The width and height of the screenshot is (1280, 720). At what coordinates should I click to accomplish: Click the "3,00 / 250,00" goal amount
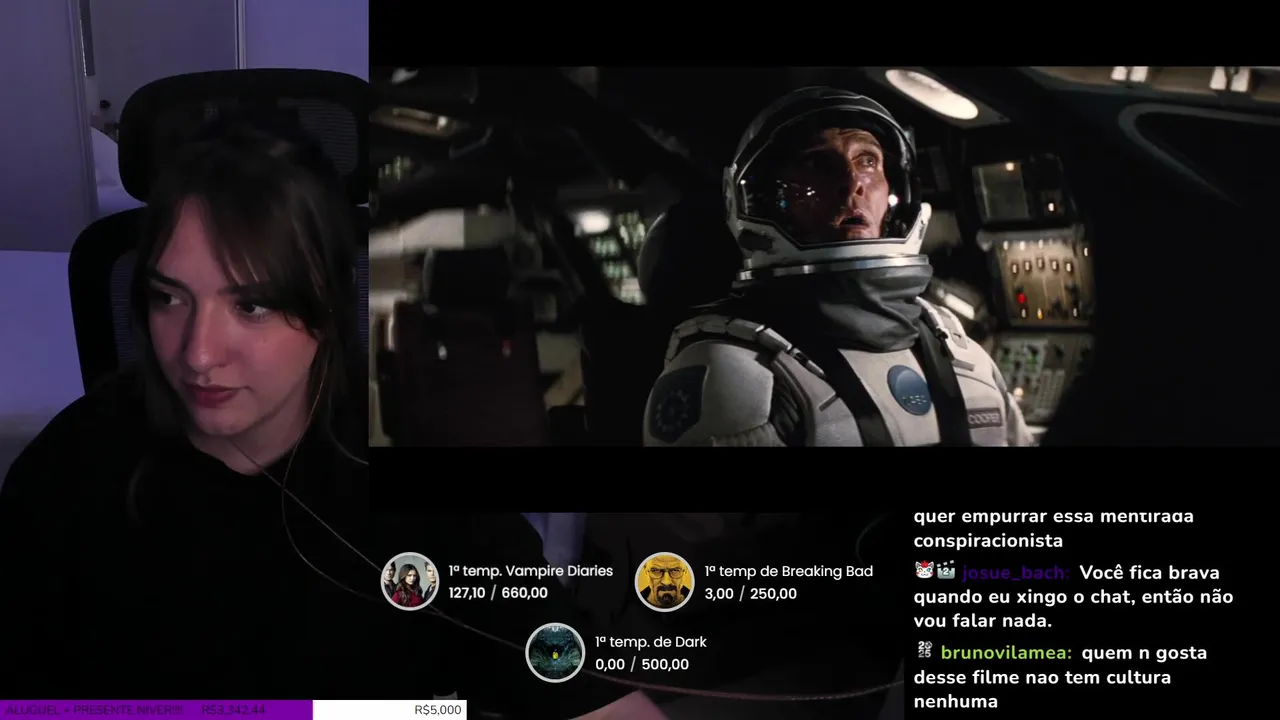pyautogui.click(x=751, y=594)
